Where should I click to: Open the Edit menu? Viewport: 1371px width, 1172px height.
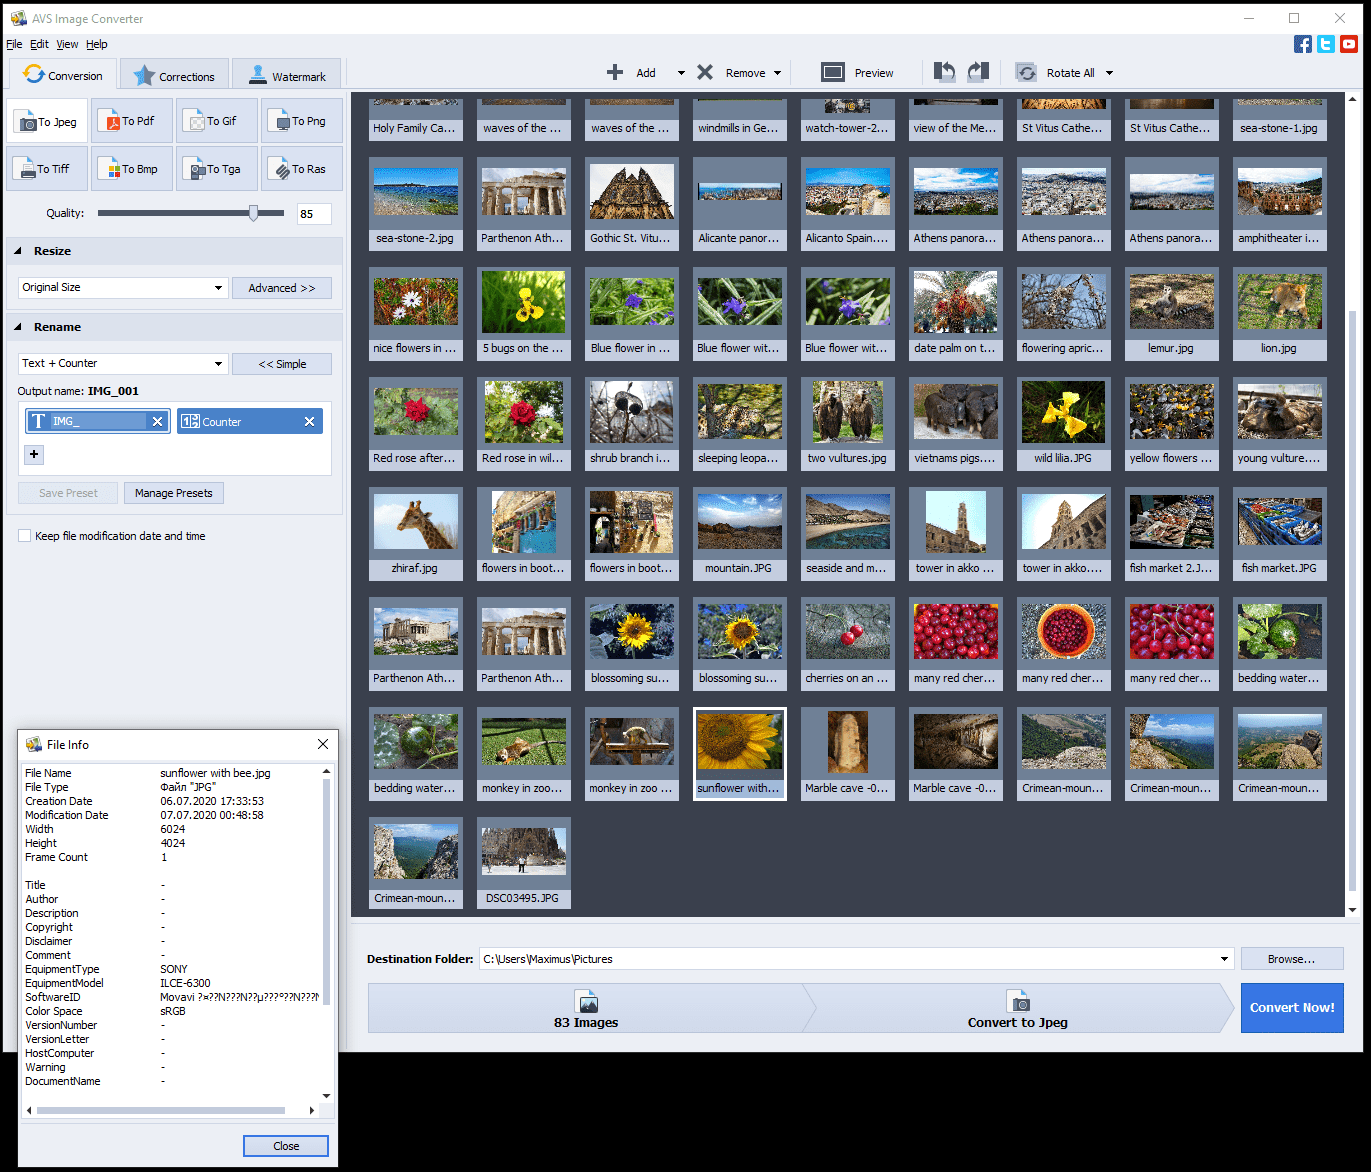tap(39, 44)
